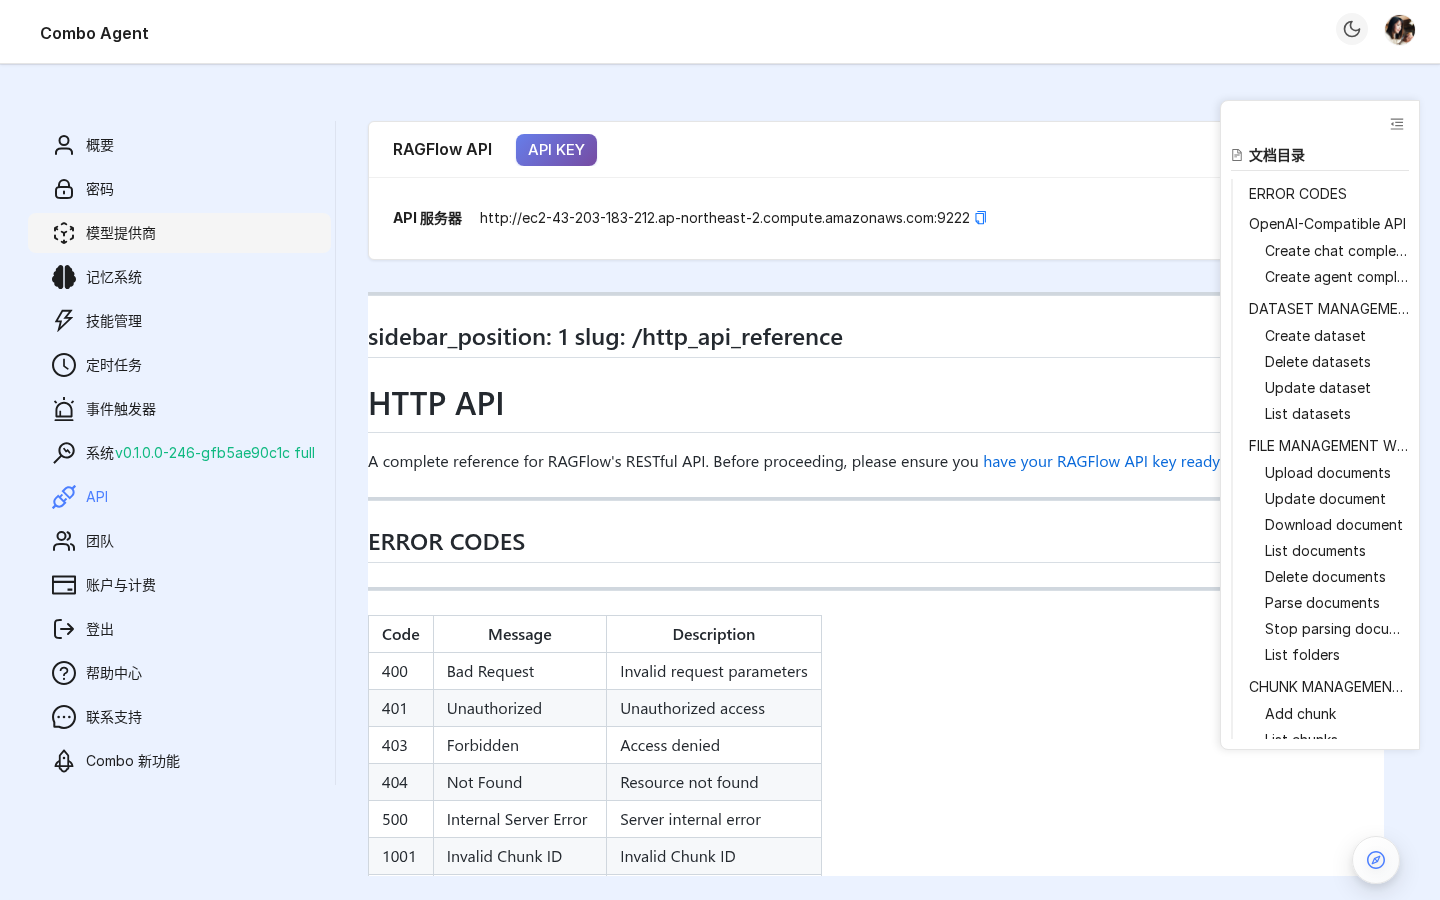Open the user avatar menu
Screen dimensions: 1440x900
pyautogui.click(x=1400, y=30)
